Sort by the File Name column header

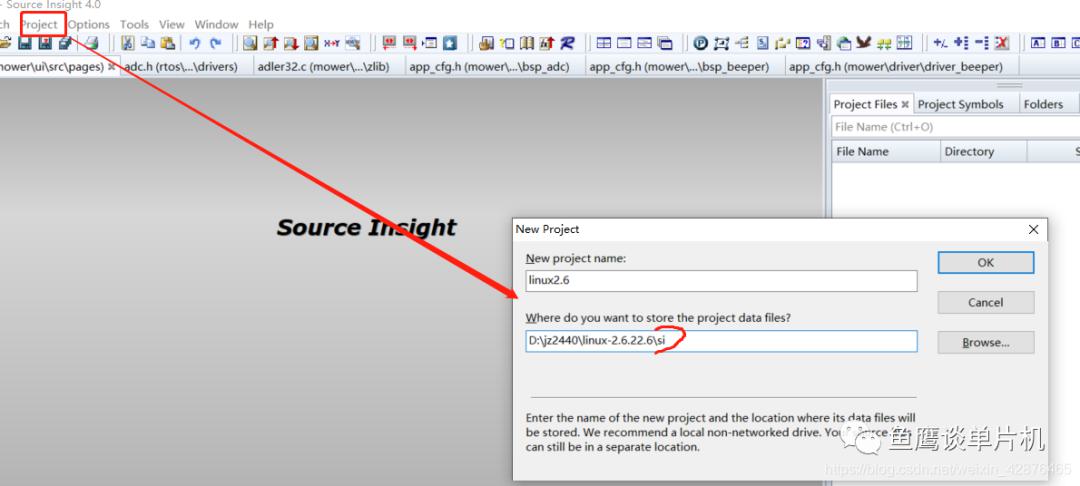coord(886,151)
